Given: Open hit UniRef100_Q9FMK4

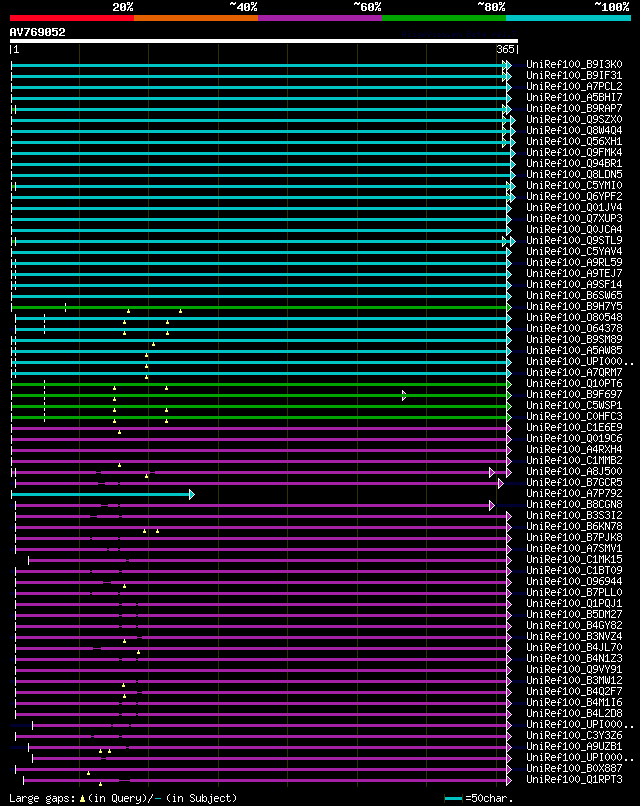Looking at the screenshot, I should (x=574, y=153).
